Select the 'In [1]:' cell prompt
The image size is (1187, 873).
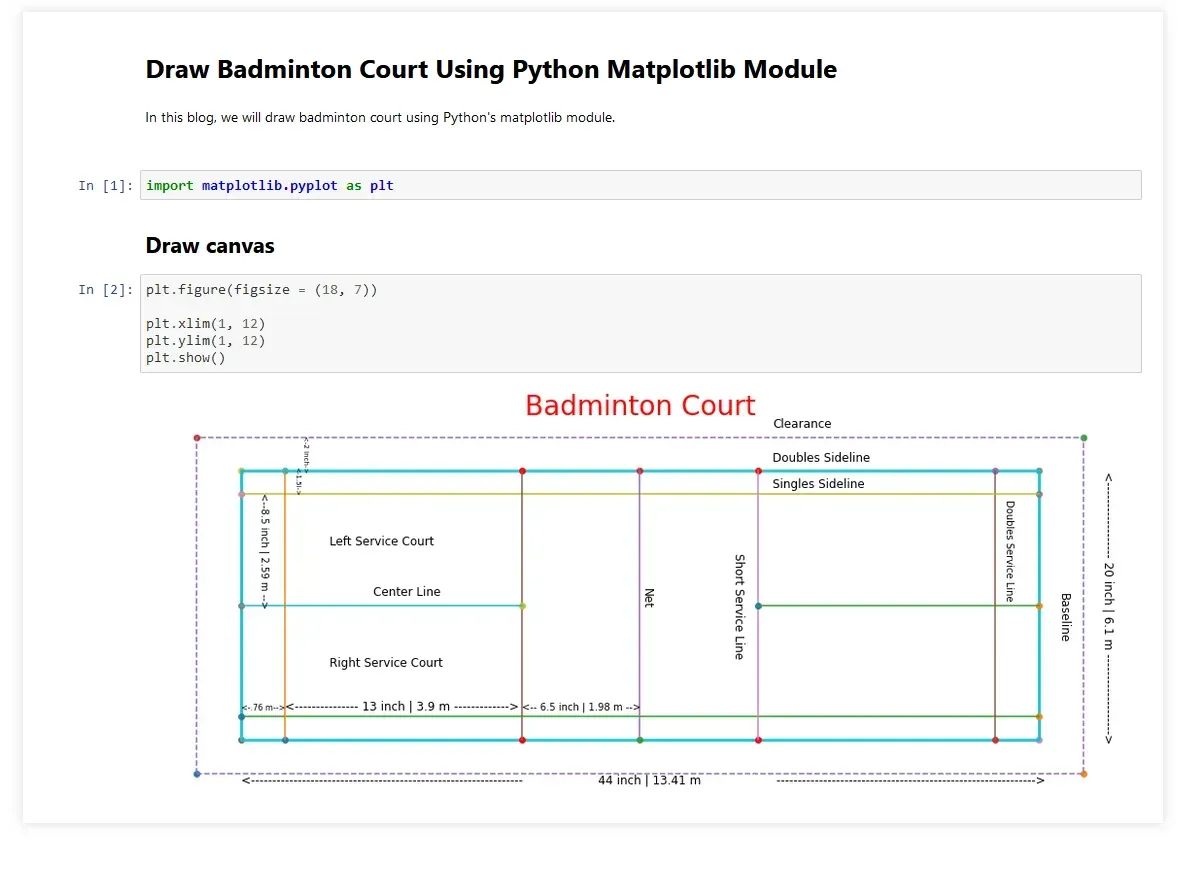click(x=105, y=186)
